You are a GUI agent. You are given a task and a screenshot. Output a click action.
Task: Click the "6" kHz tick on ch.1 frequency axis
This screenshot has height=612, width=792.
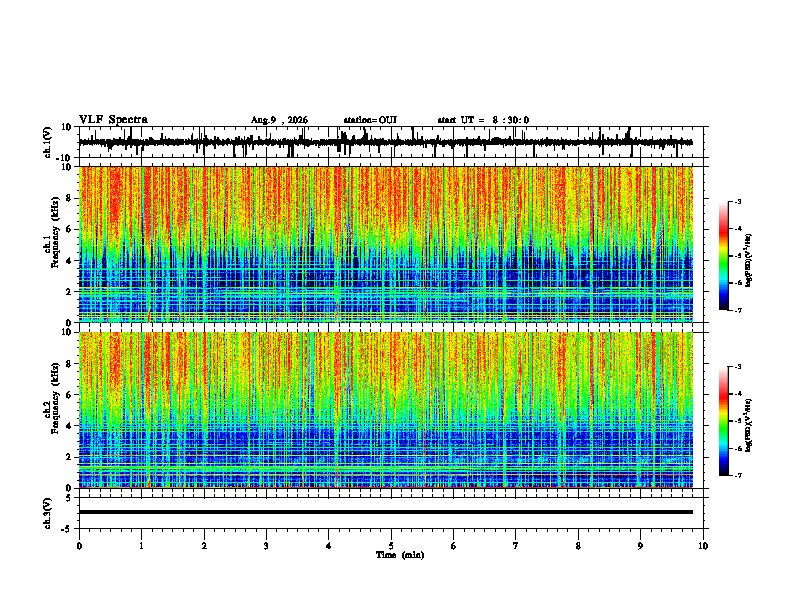69,229
